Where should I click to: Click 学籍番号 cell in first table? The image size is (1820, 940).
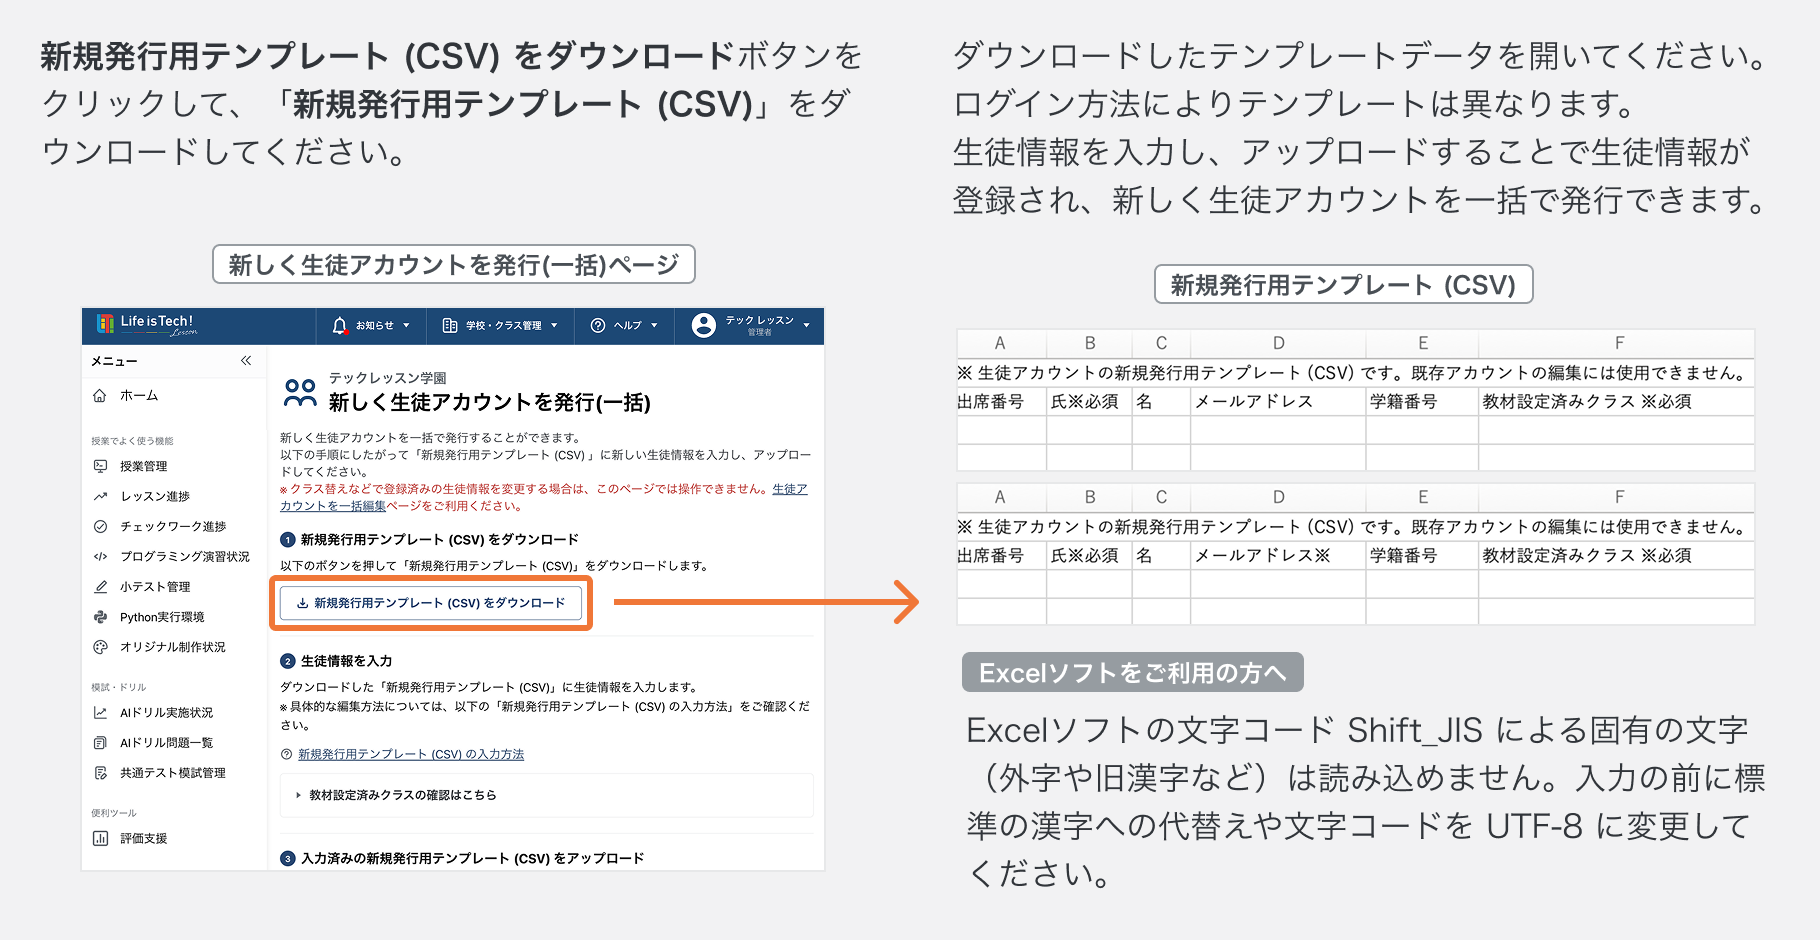click(1422, 401)
